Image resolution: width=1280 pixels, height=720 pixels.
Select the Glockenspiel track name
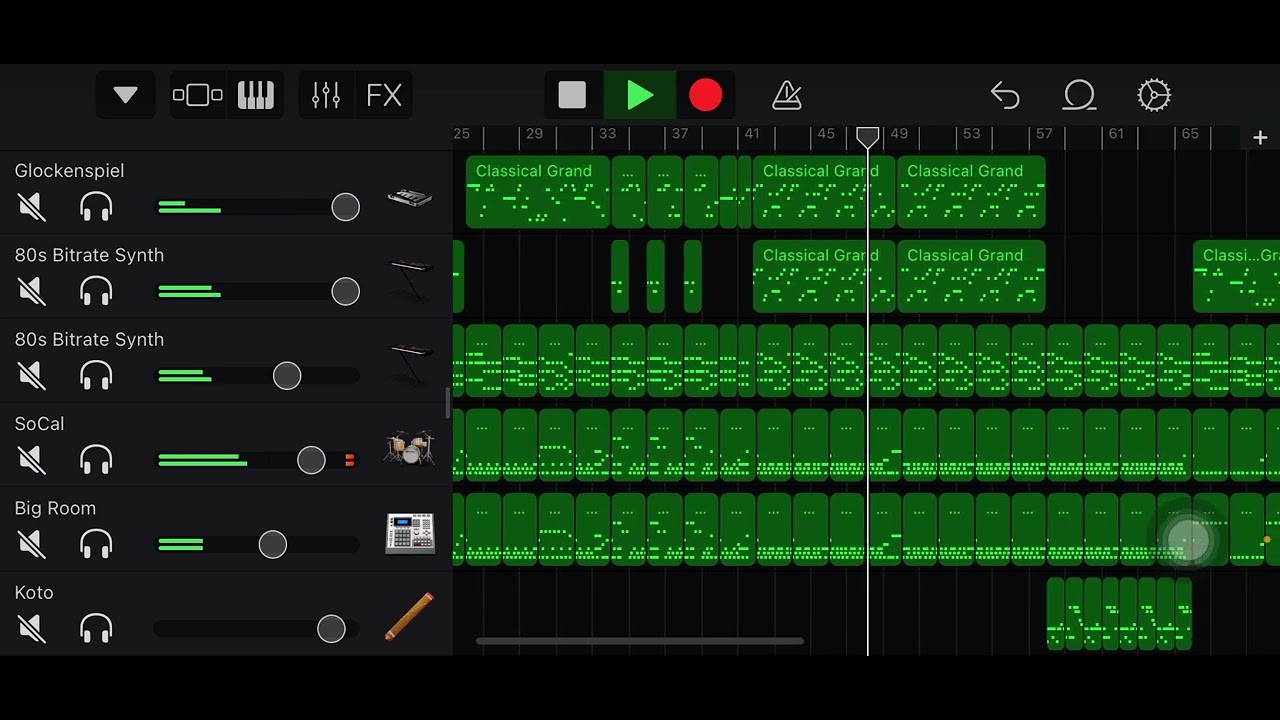tap(70, 171)
